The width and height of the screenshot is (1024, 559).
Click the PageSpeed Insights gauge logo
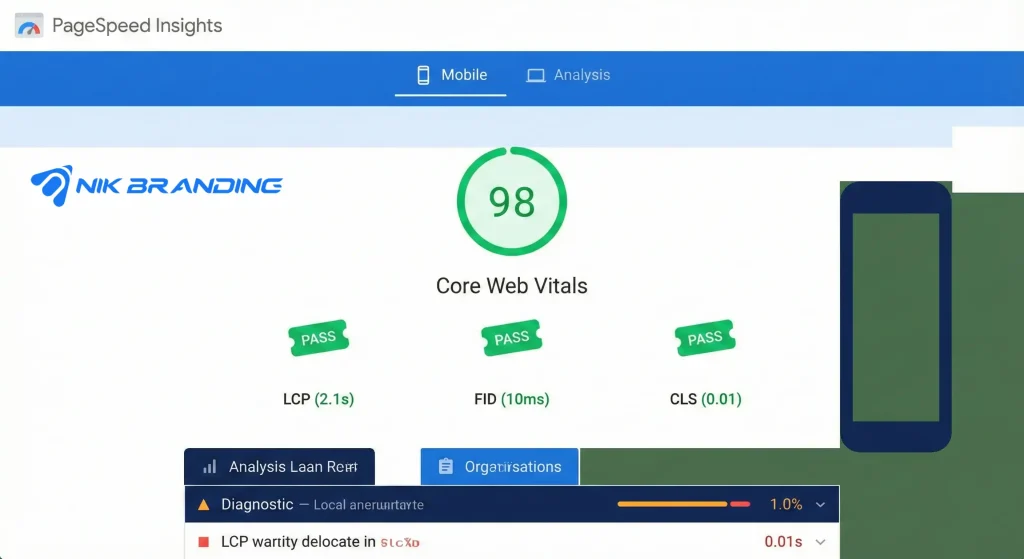29,25
